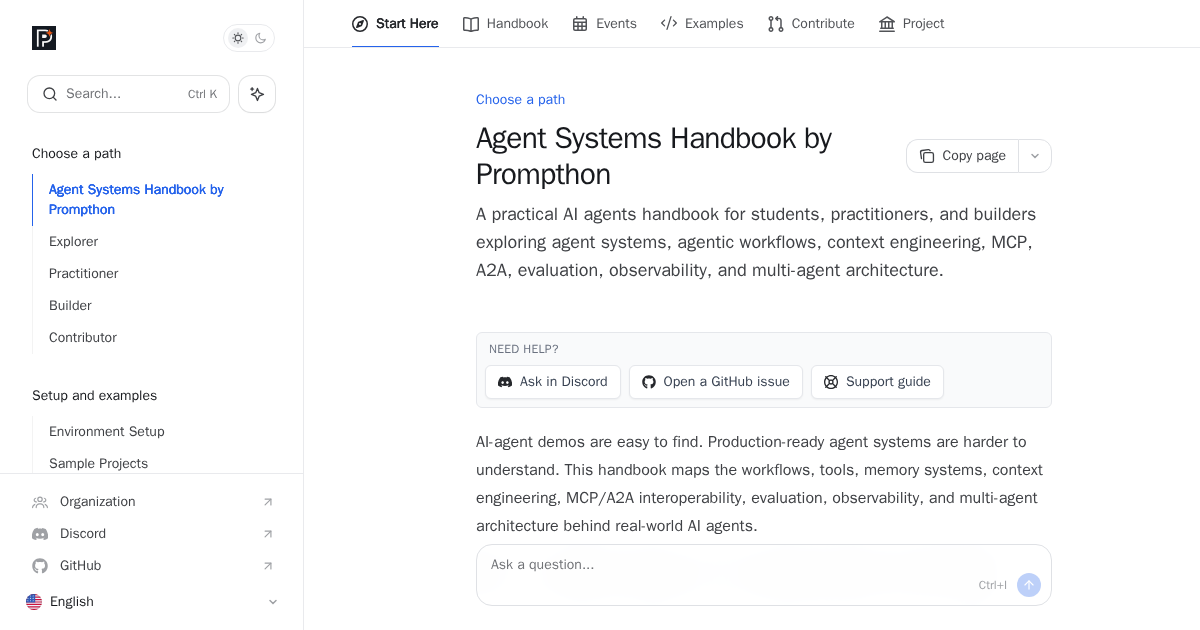This screenshot has height=630, width=1200.
Task: Click the GitHub icon in sidebar footer
Action: point(40,566)
